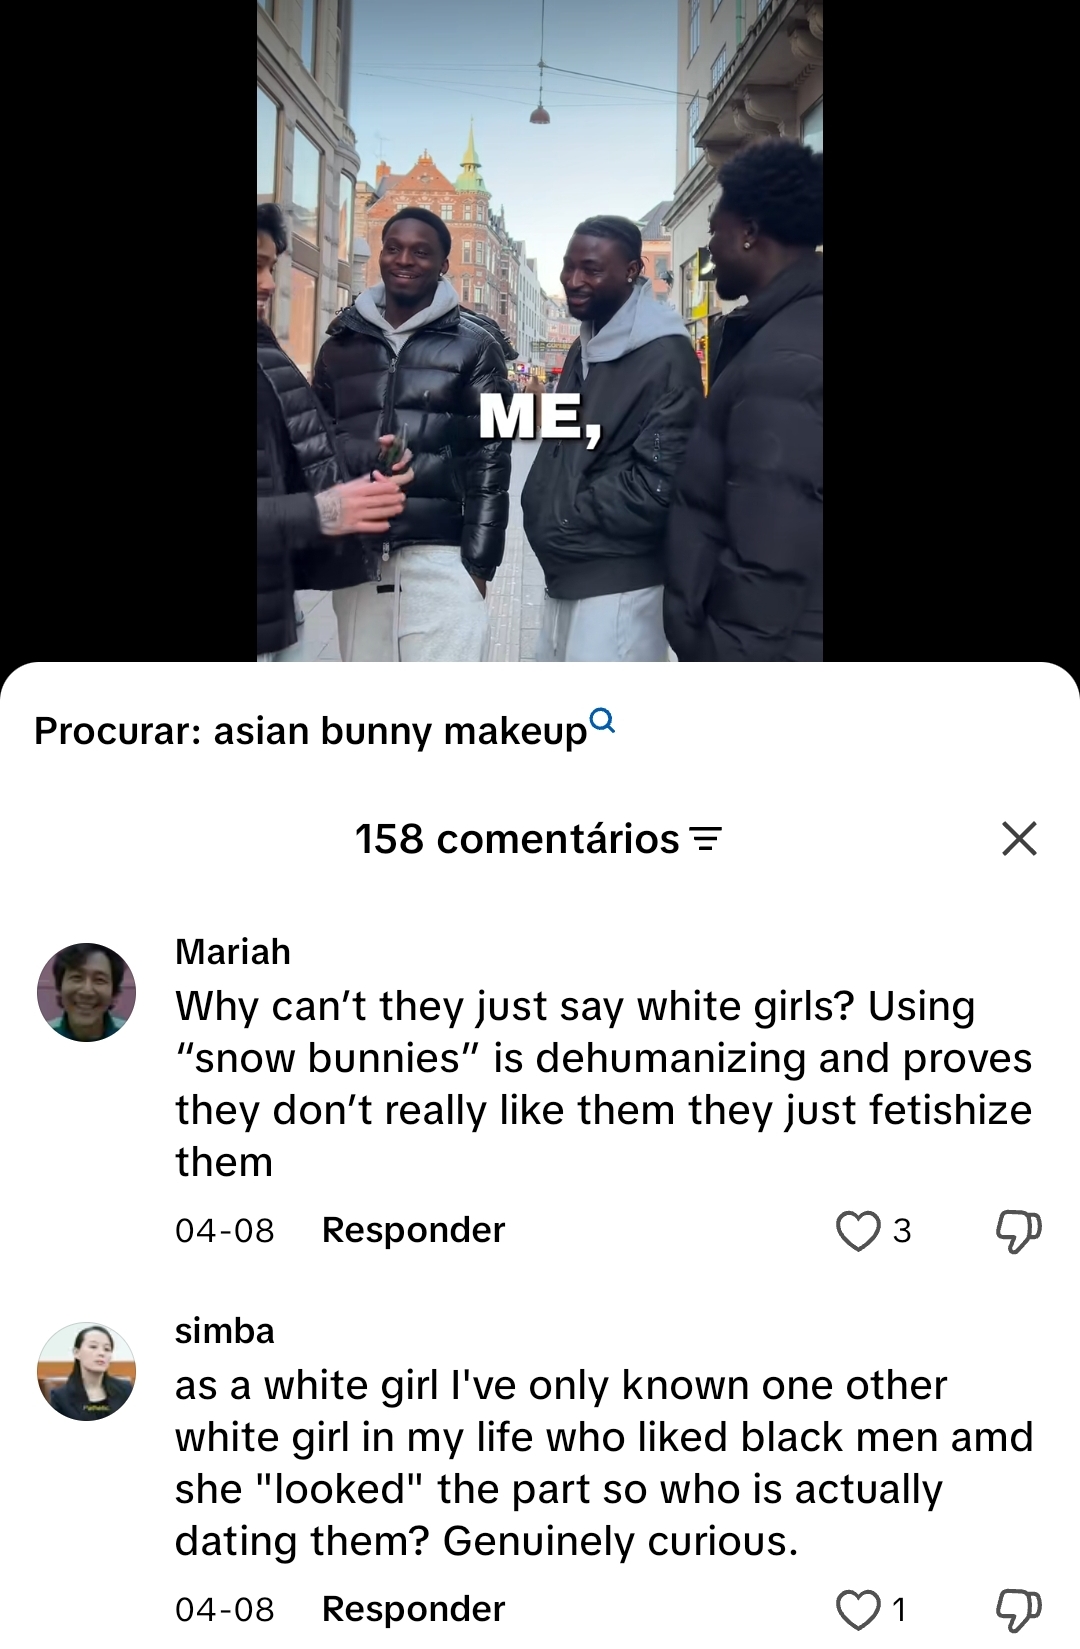Select the 158 comentários header

coord(517,839)
